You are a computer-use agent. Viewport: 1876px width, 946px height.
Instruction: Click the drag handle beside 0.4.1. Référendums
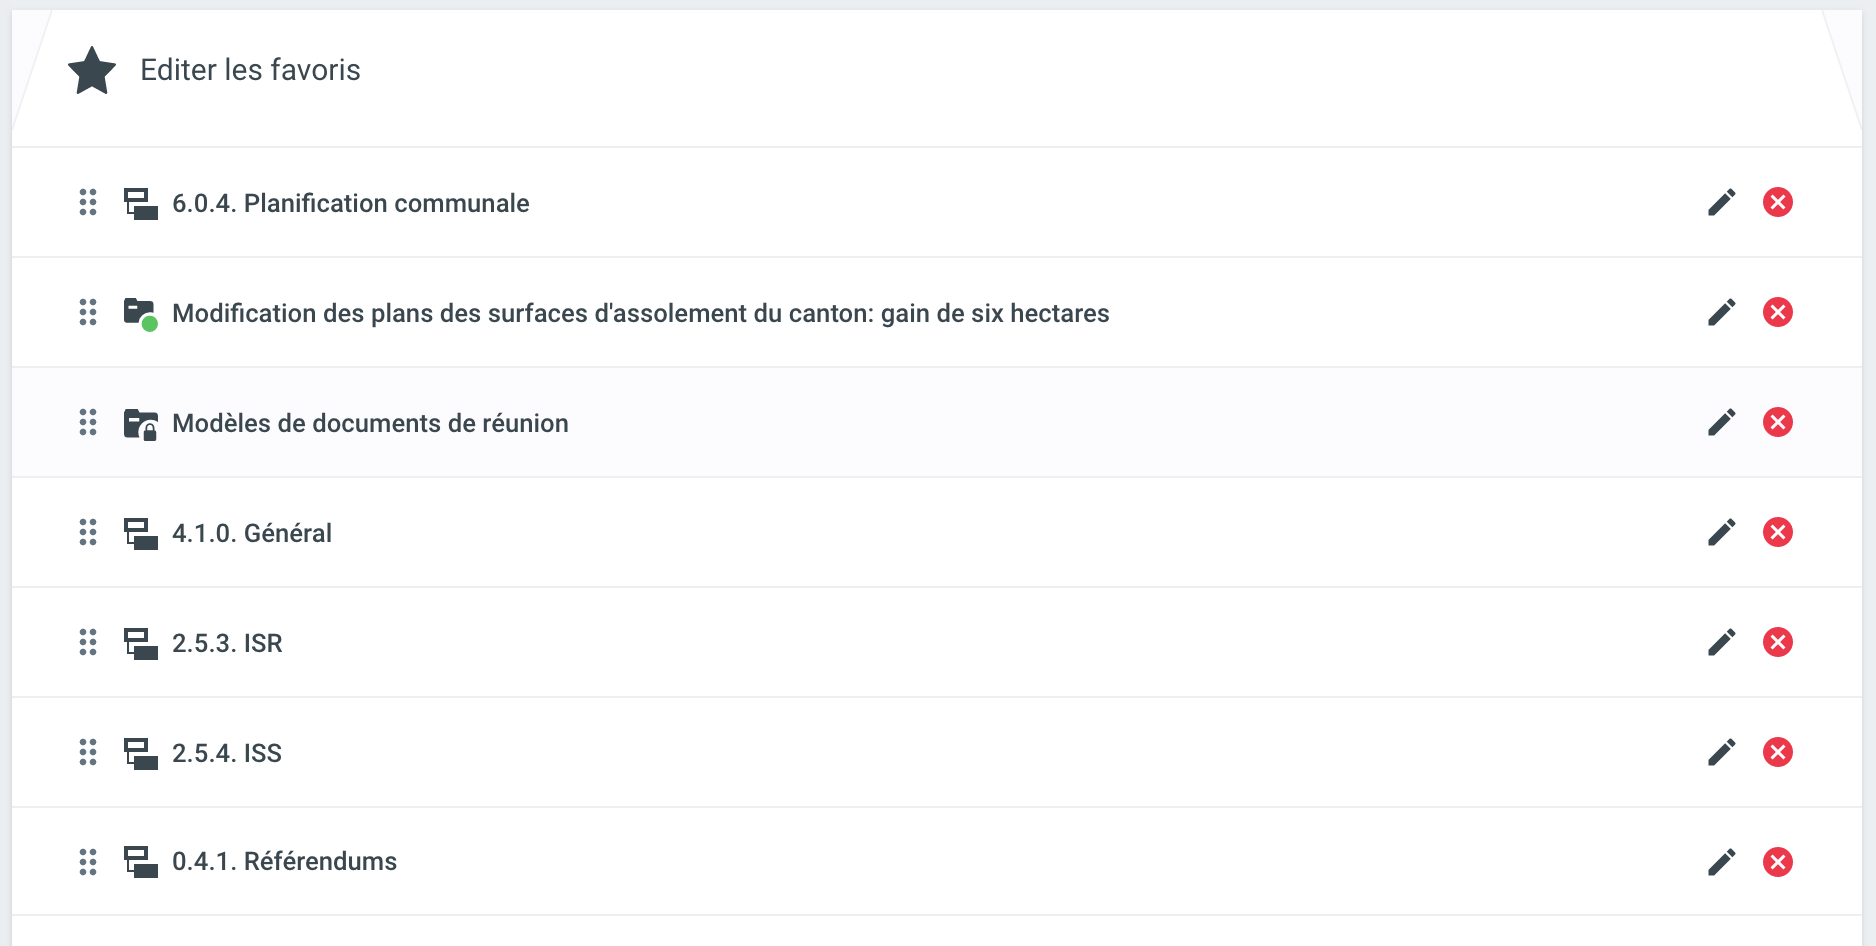click(x=88, y=862)
